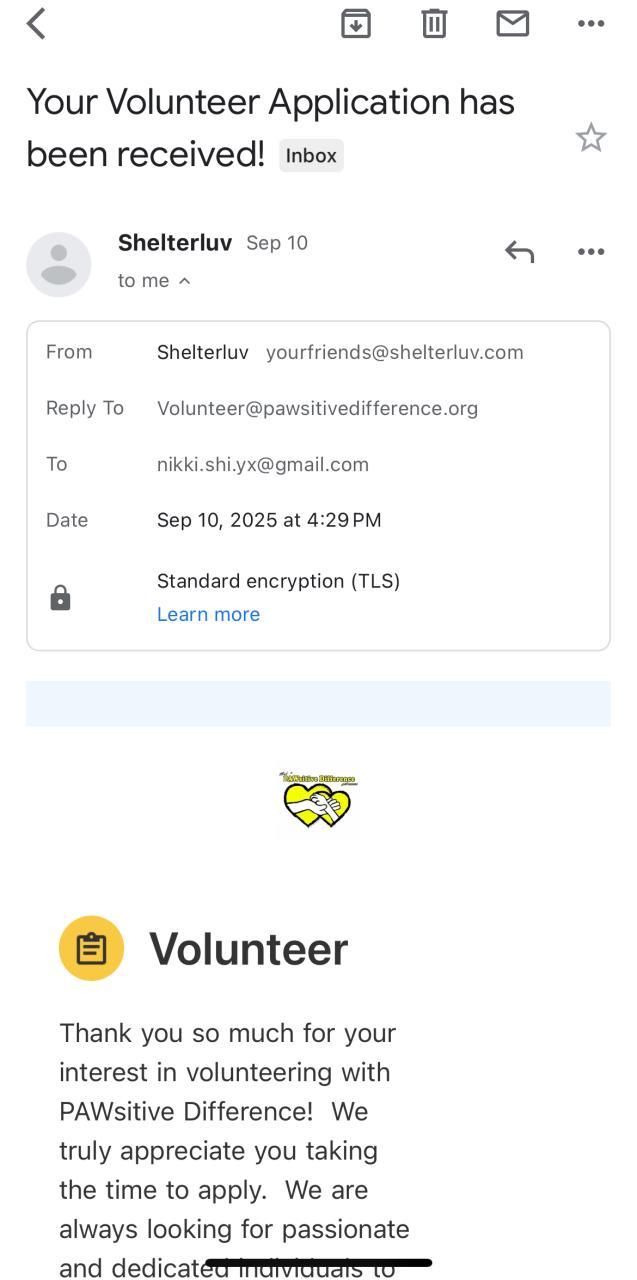Open the Inbox label
The width and height of the screenshot is (637, 1280).
tap(311, 156)
